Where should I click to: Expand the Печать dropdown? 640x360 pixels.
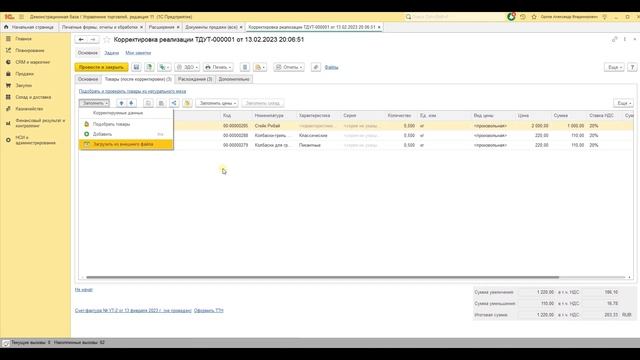(218, 67)
